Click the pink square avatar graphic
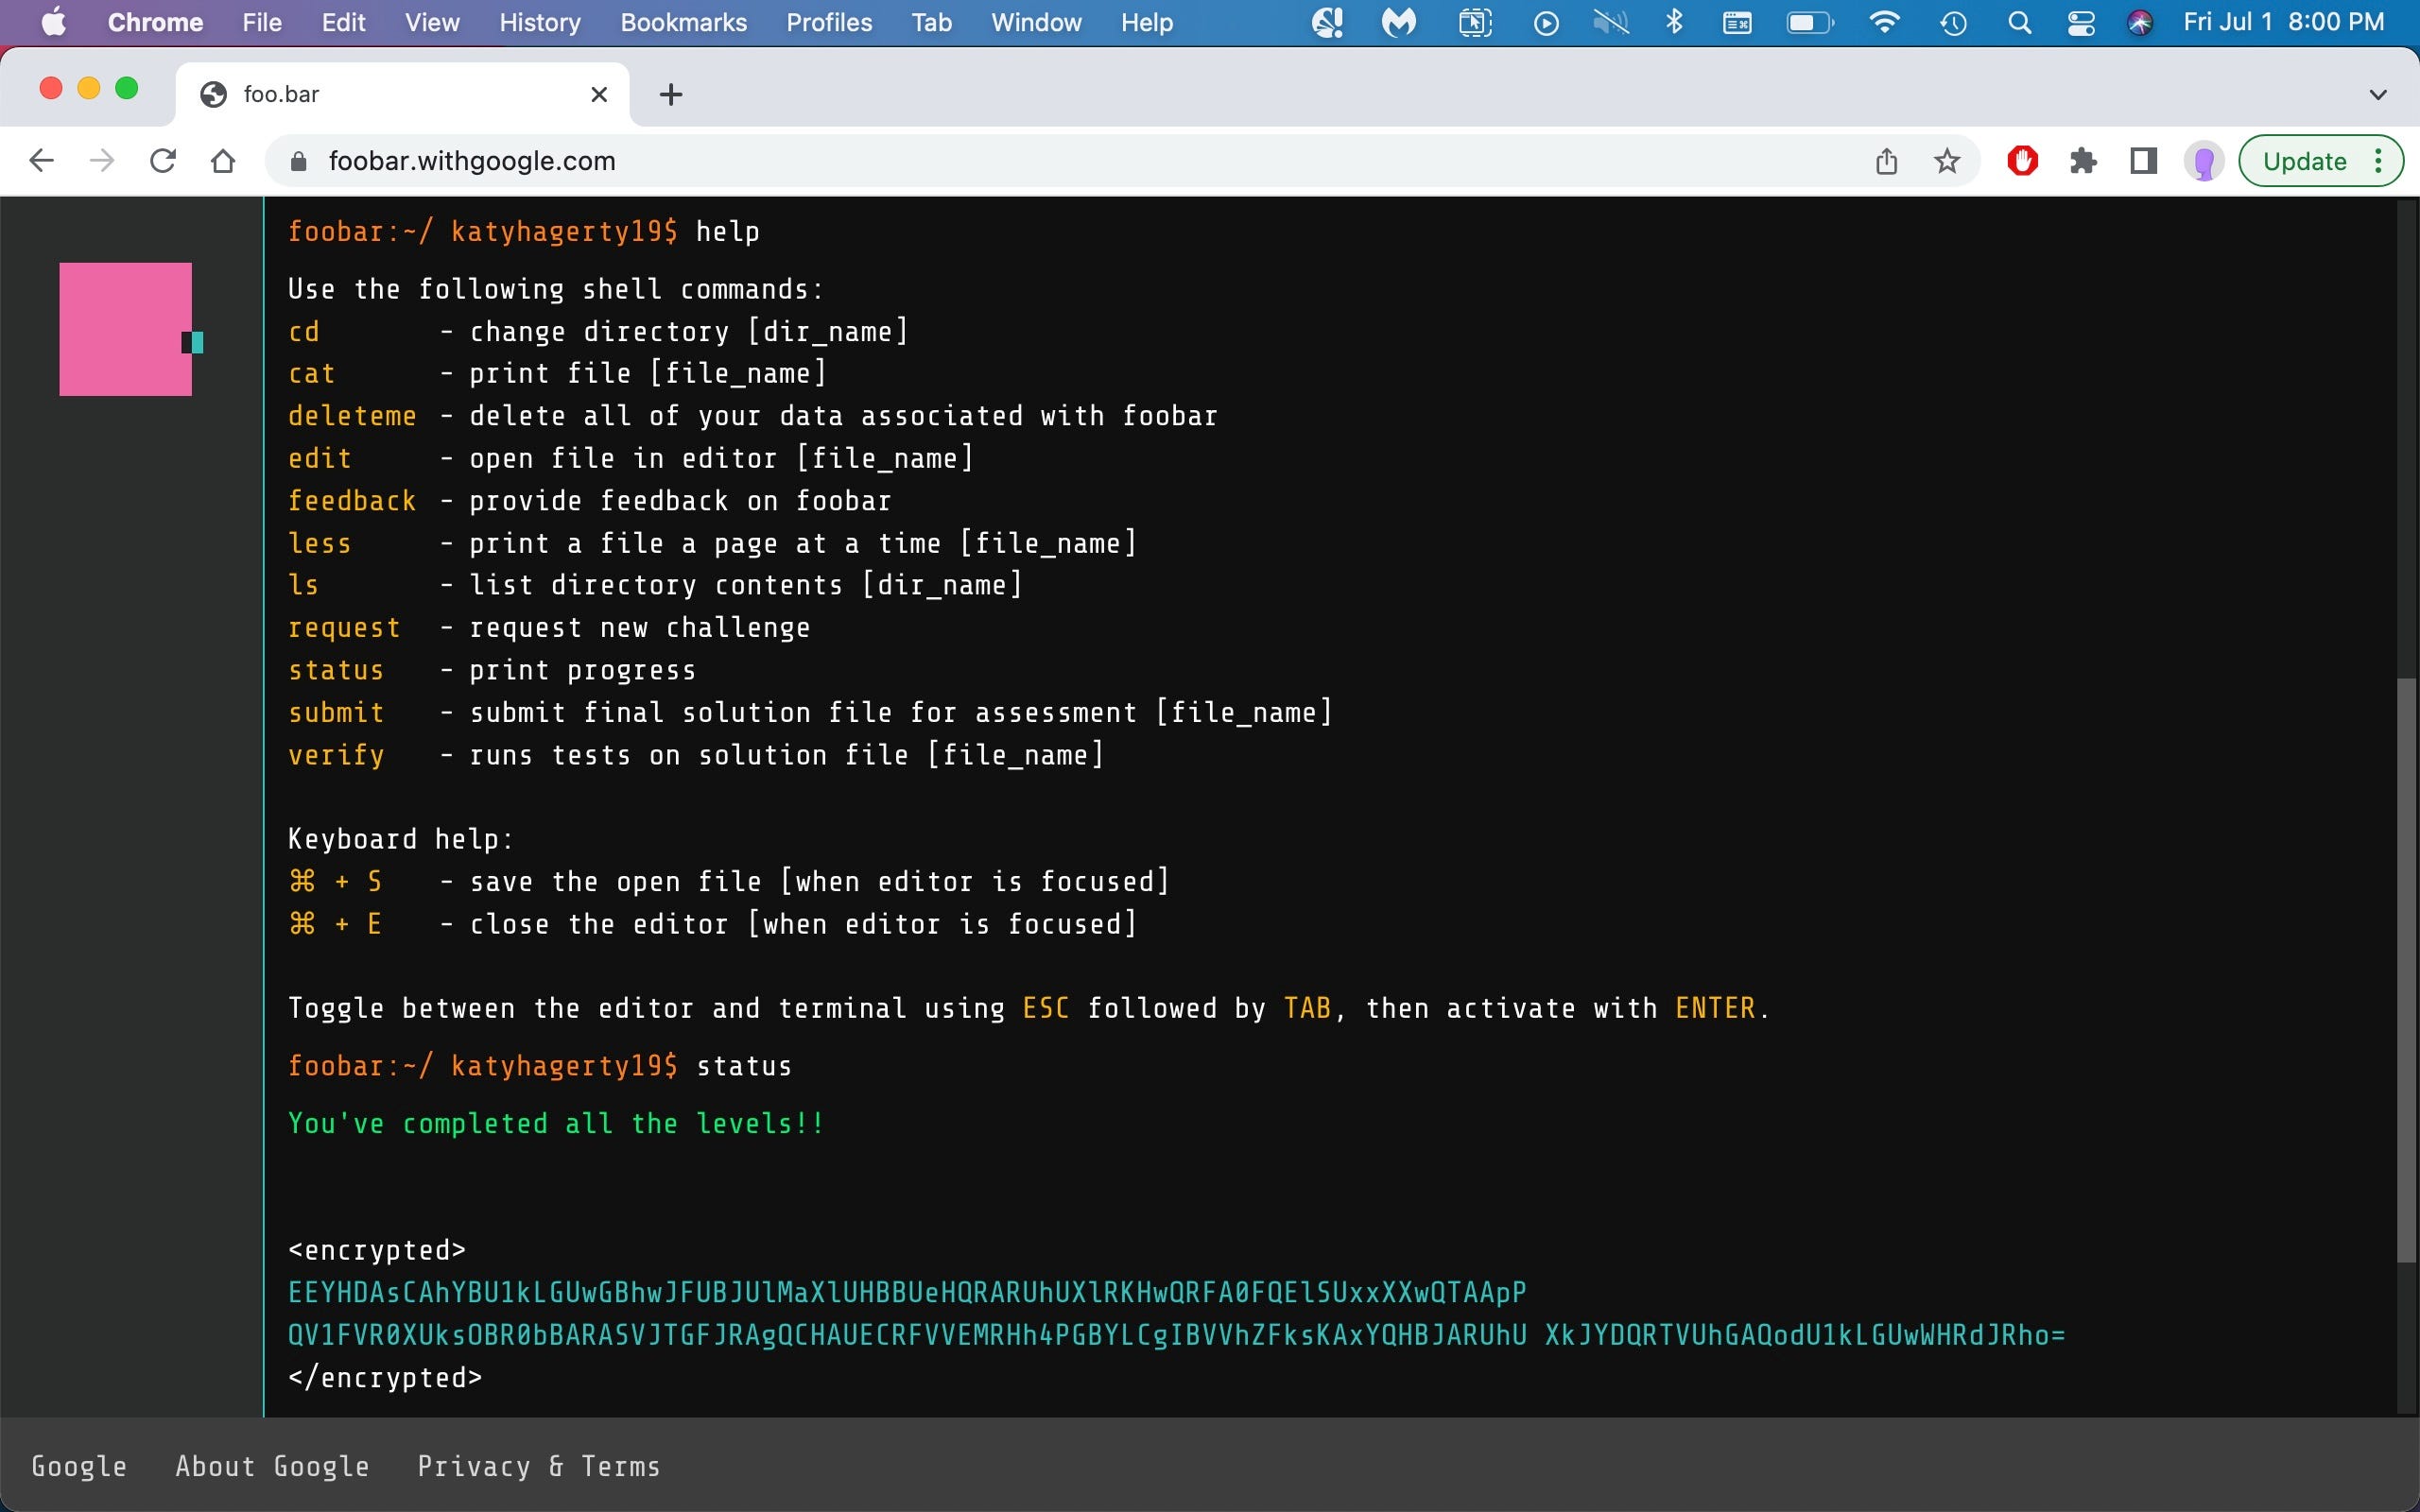The image size is (2420, 1512). pyautogui.click(x=125, y=329)
